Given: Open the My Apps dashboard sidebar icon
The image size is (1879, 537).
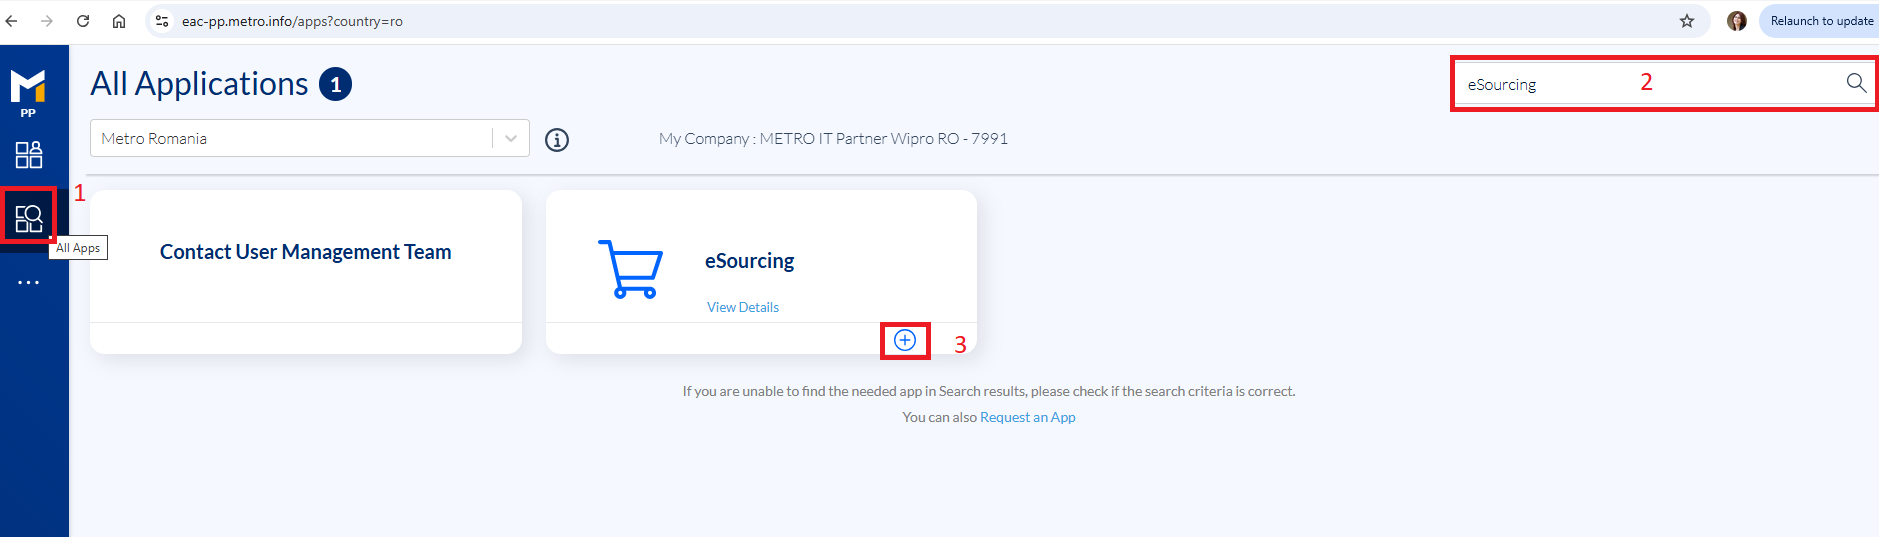Looking at the screenshot, I should click(29, 155).
